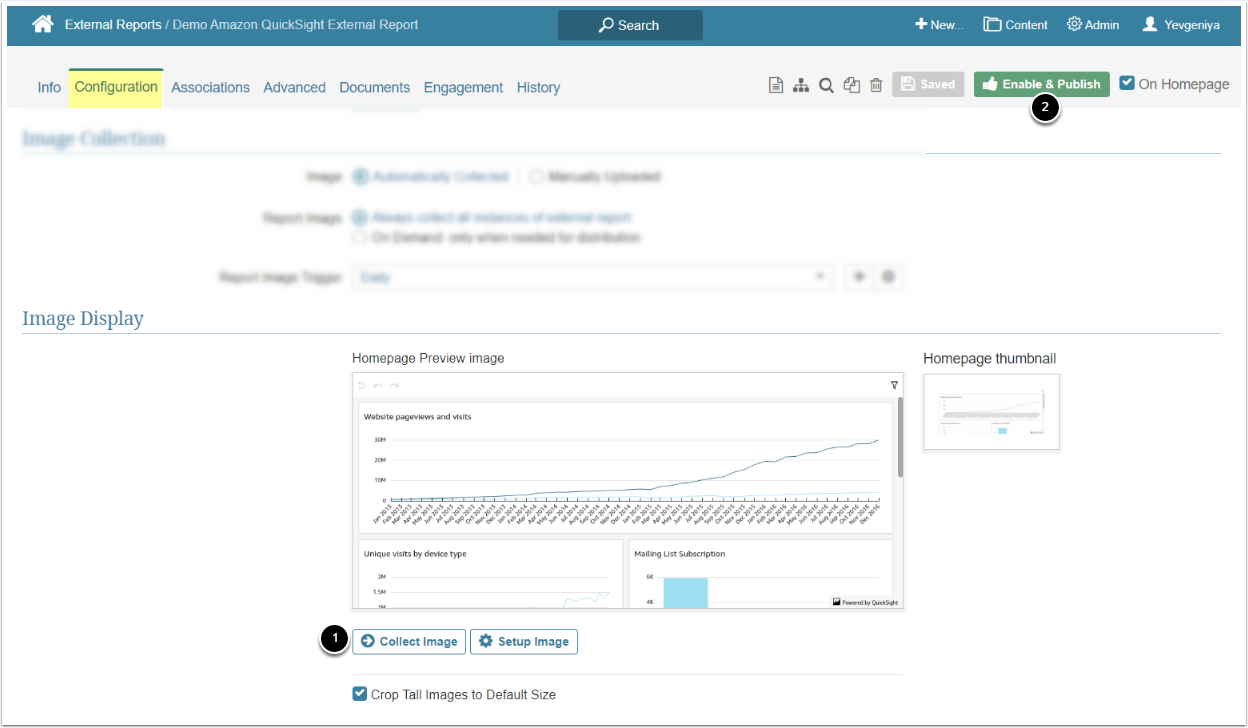Click the gear icon beside Report Image Trigger

coord(889,277)
